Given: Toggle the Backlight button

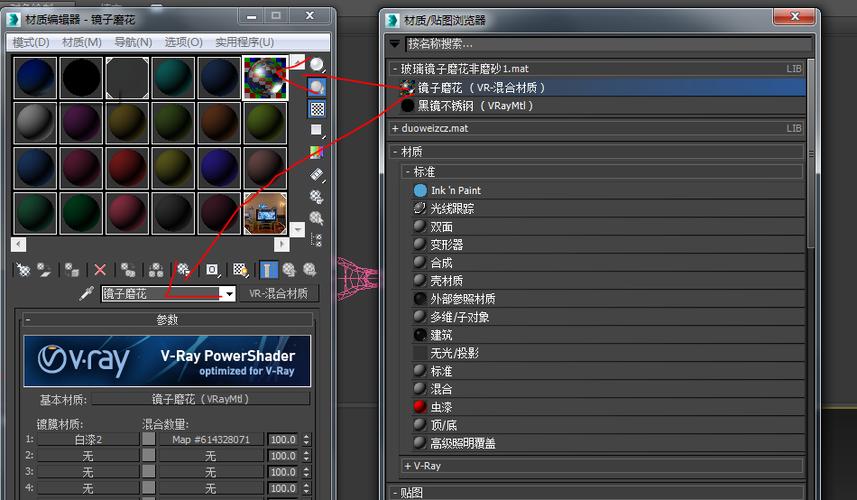Looking at the screenshot, I should tap(316, 87).
